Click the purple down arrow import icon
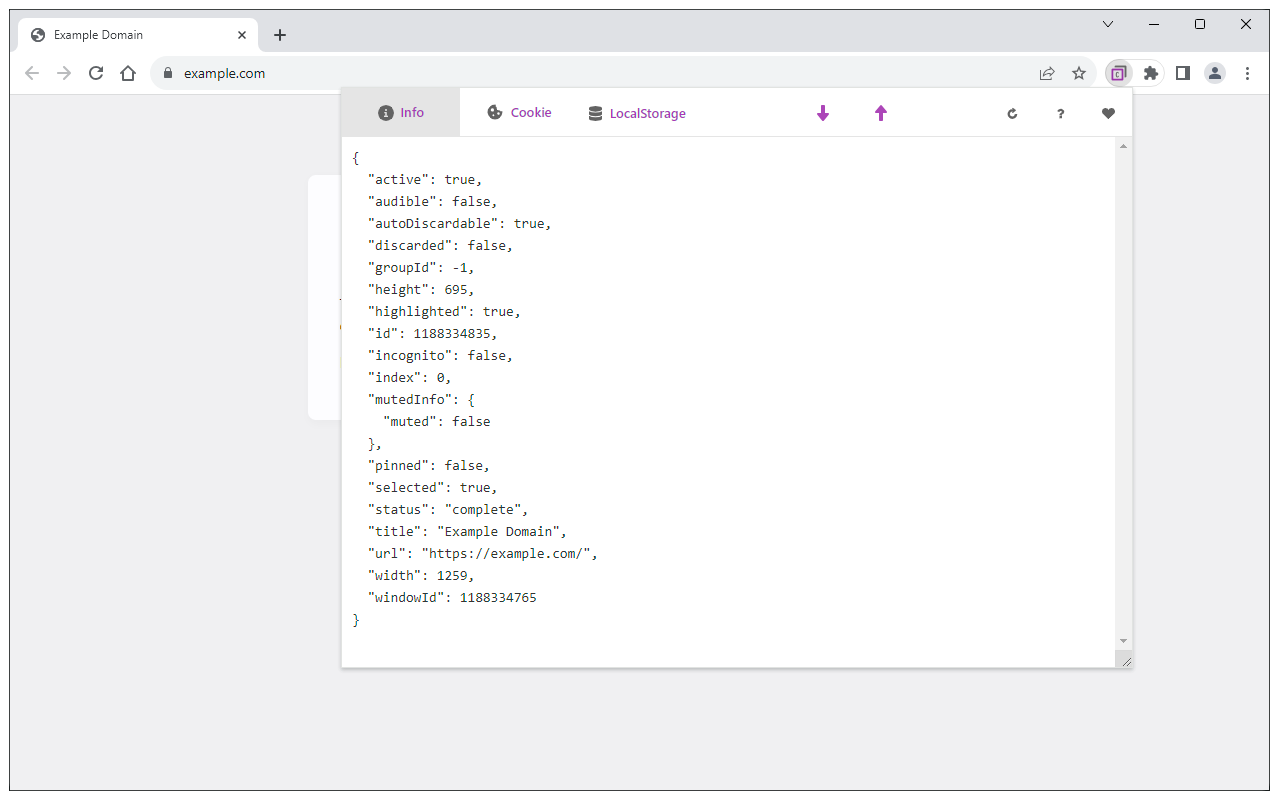 pyautogui.click(x=823, y=113)
